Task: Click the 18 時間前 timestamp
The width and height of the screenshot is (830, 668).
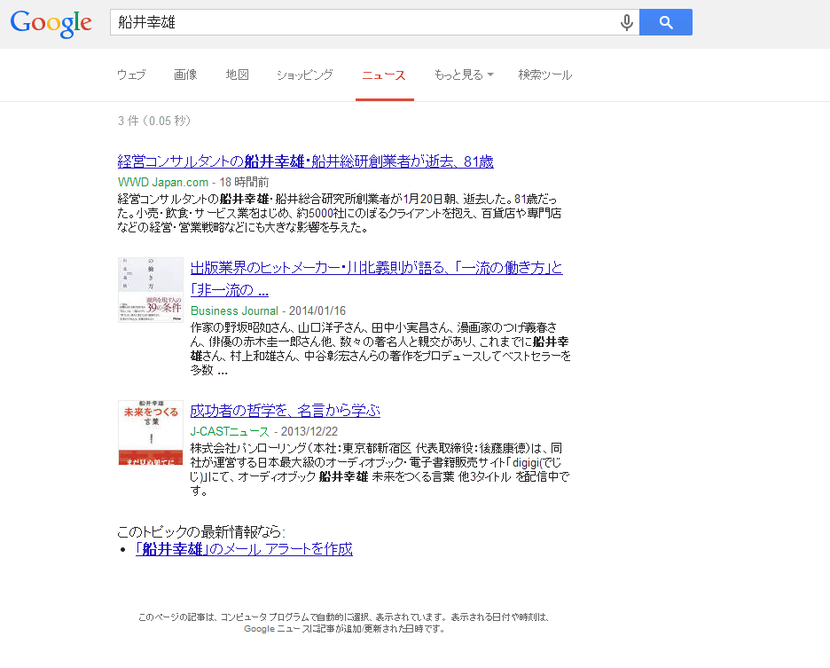Action: point(244,182)
